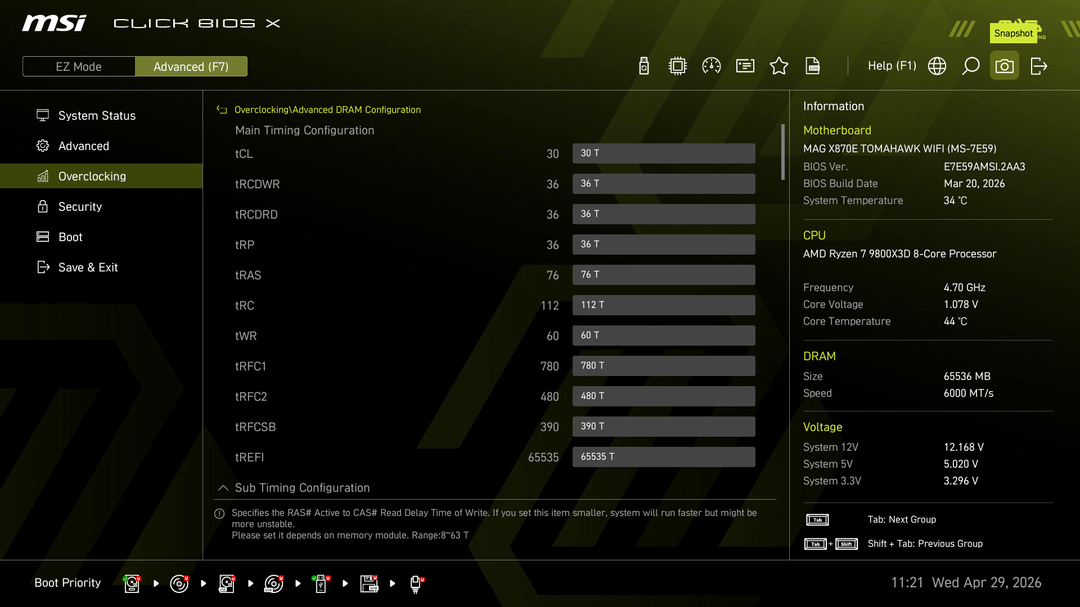1080x607 pixels.
Task: Take a snapshot with the camera icon
Action: (1004, 66)
